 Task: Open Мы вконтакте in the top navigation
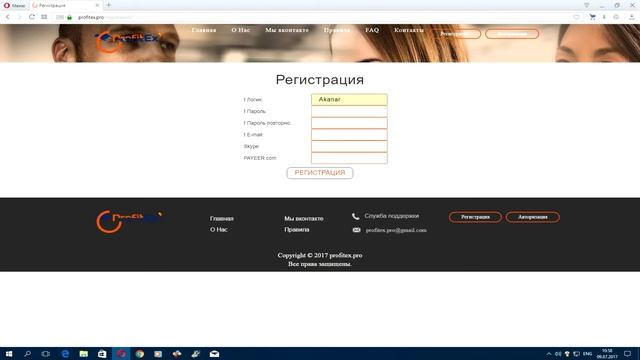click(287, 30)
